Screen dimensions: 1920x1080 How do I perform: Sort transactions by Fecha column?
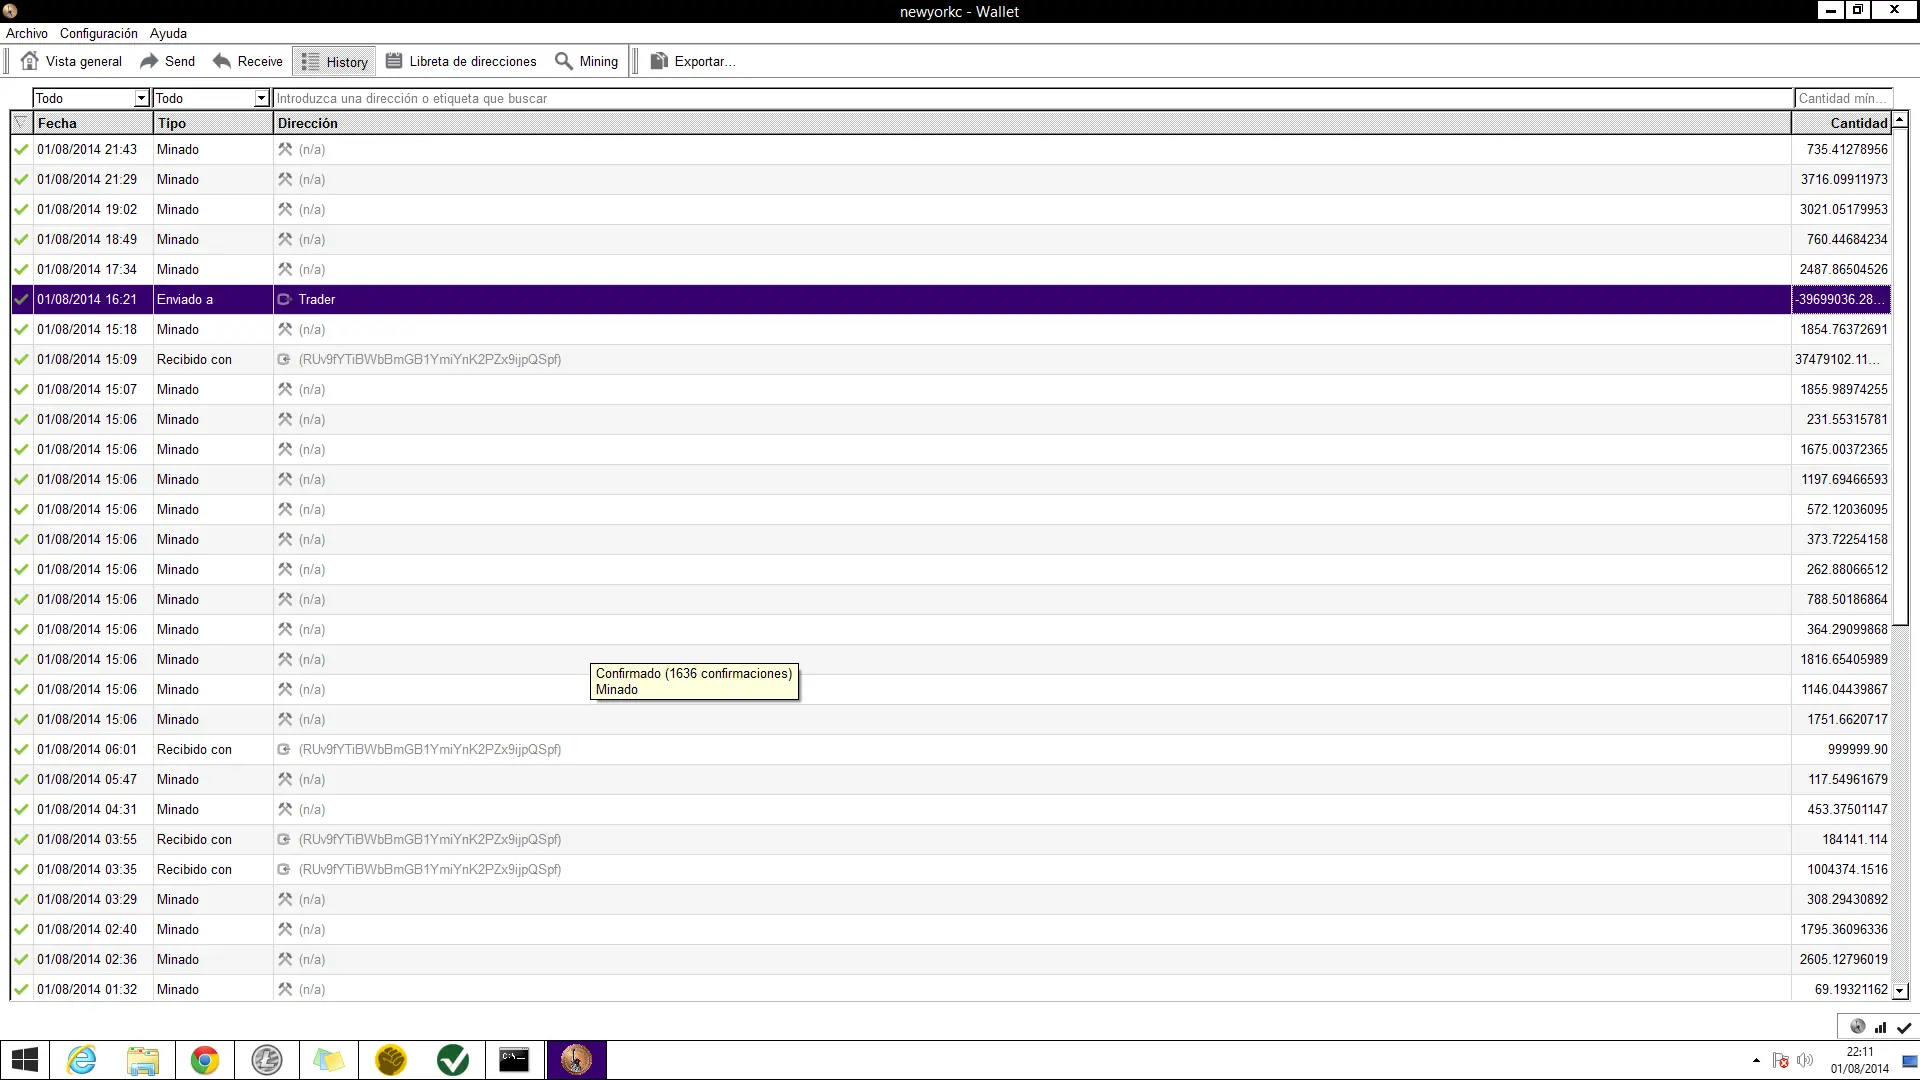tap(93, 123)
